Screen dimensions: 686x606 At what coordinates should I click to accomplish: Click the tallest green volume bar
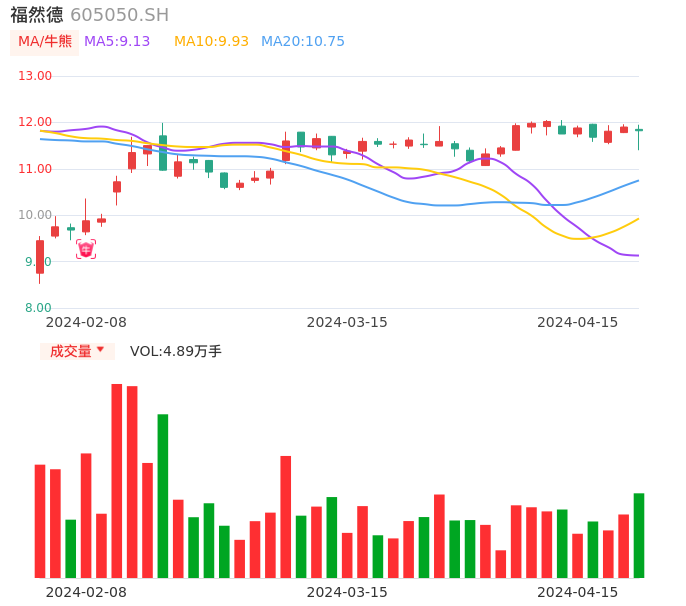click(163, 495)
